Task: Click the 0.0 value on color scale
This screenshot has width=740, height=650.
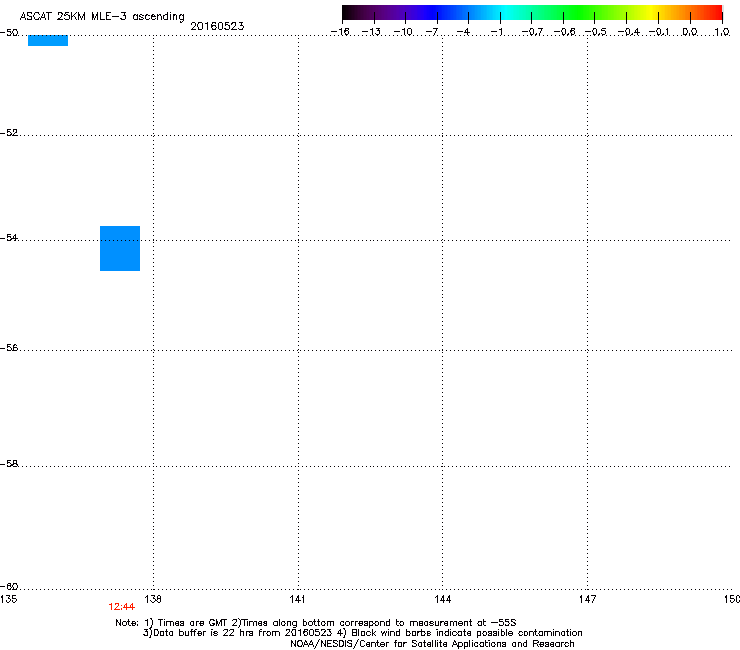Action: pyautogui.click(x=690, y=32)
